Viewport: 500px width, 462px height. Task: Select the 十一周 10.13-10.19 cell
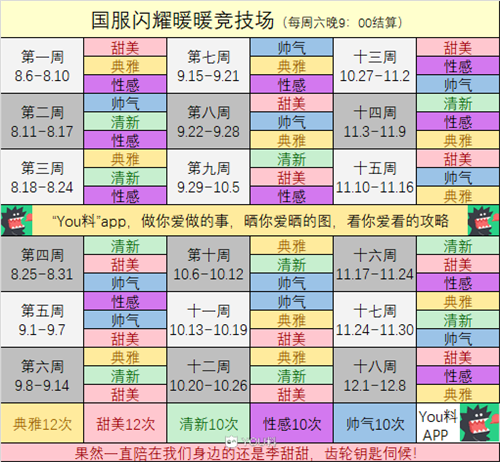208,319
